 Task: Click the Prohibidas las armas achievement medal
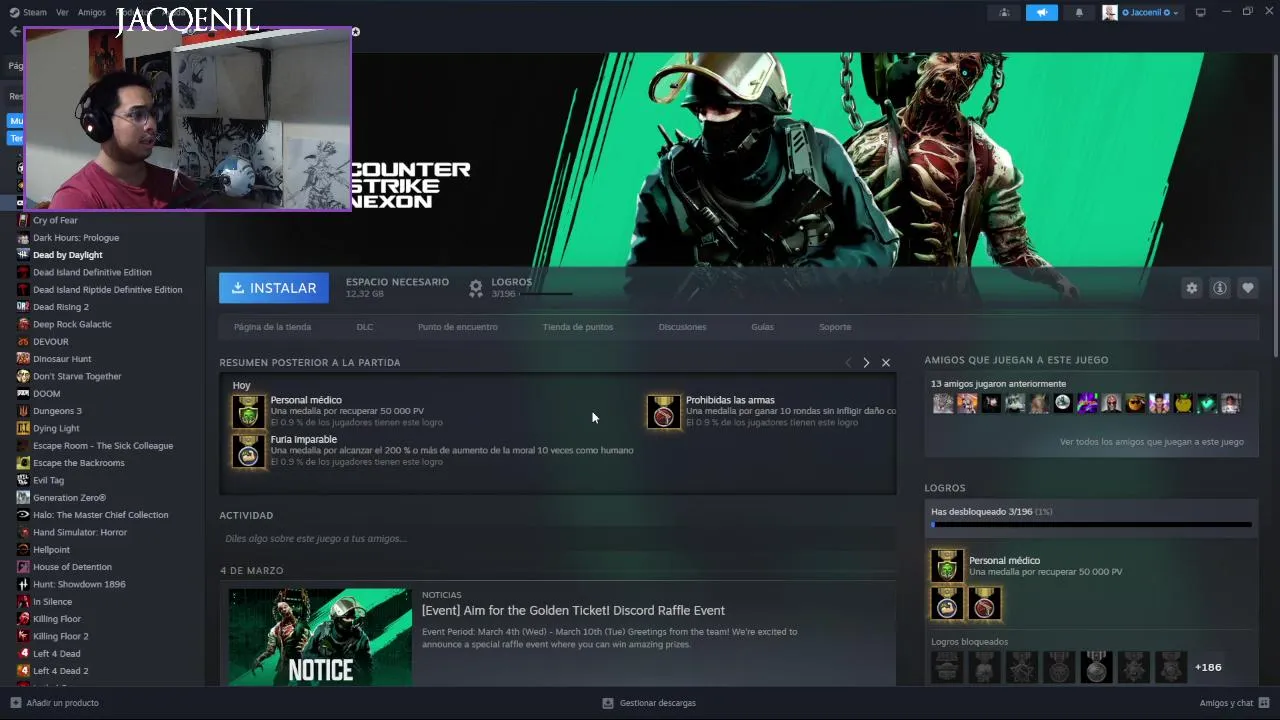[x=663, y=411]
